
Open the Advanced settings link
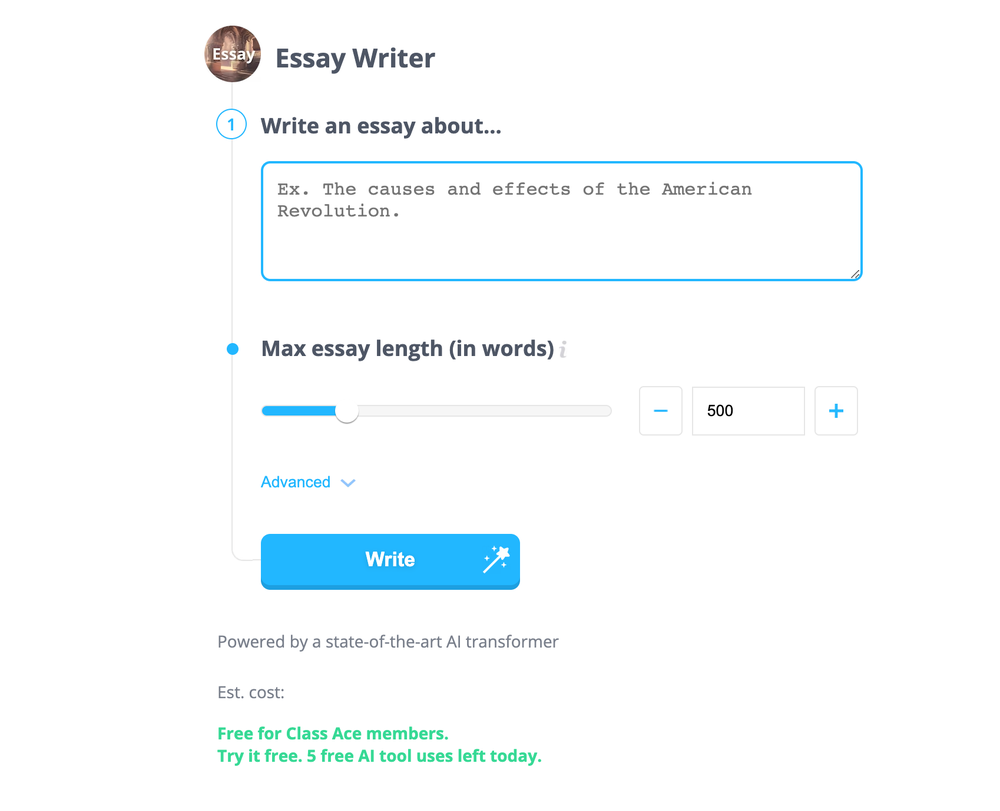coord(295,482)
